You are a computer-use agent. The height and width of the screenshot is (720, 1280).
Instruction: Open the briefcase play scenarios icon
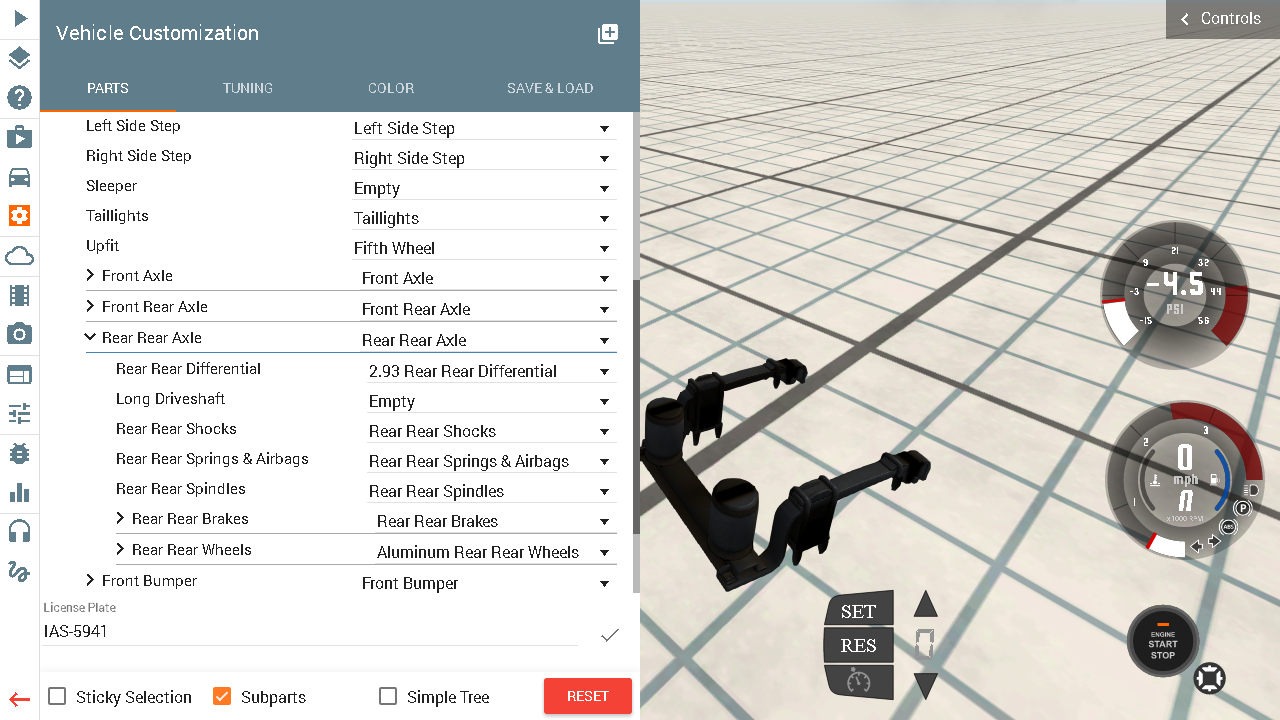tap(19, 136)
